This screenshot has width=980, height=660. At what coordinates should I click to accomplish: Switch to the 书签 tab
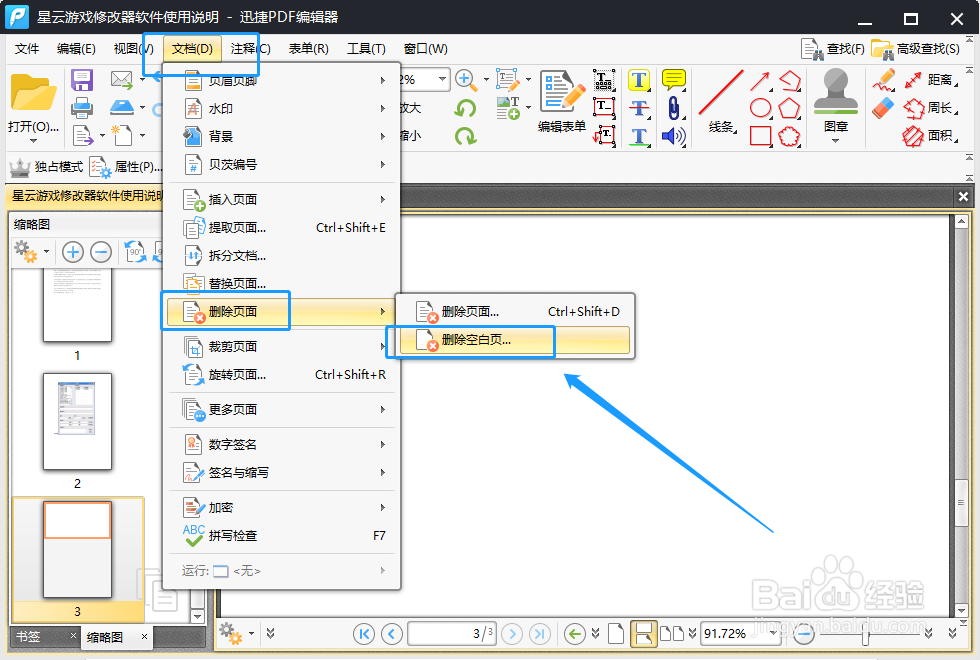[28, 636]
